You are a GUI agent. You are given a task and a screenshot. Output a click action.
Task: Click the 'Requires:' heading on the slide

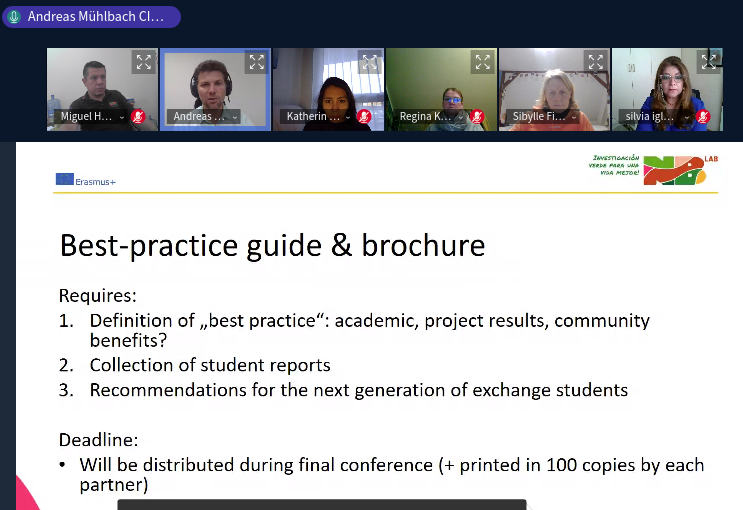(98, 296)
